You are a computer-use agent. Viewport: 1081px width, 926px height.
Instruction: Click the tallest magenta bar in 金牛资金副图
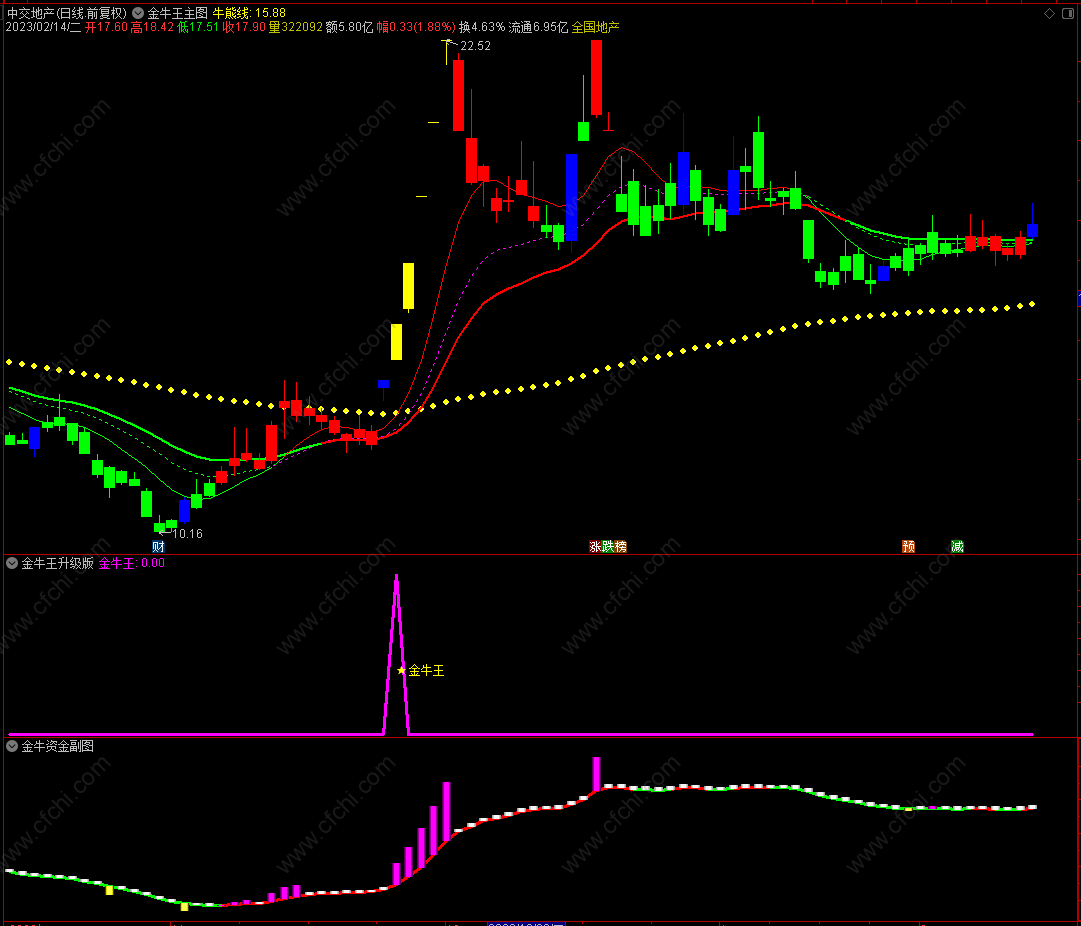(446, 806)
